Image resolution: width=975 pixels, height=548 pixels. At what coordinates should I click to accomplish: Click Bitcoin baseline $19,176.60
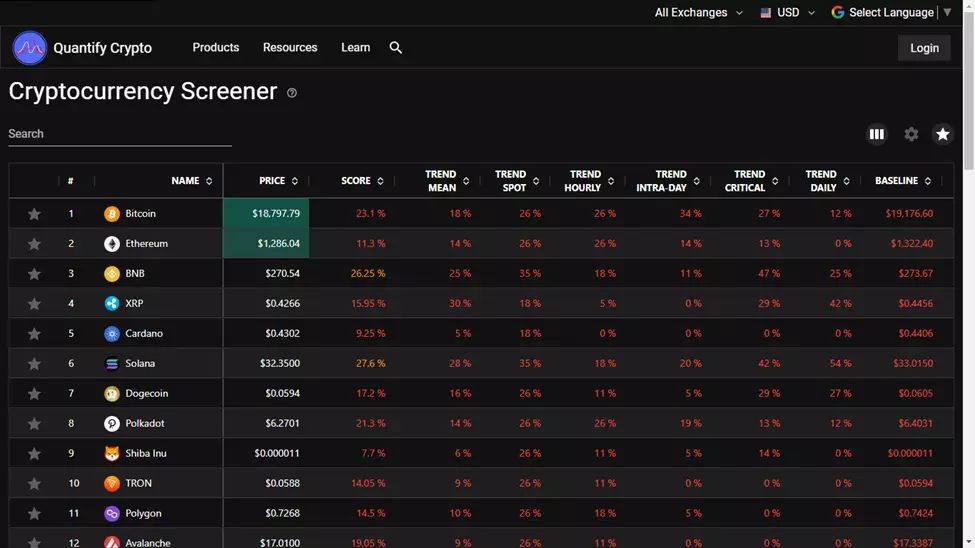[x=909, y=213]
